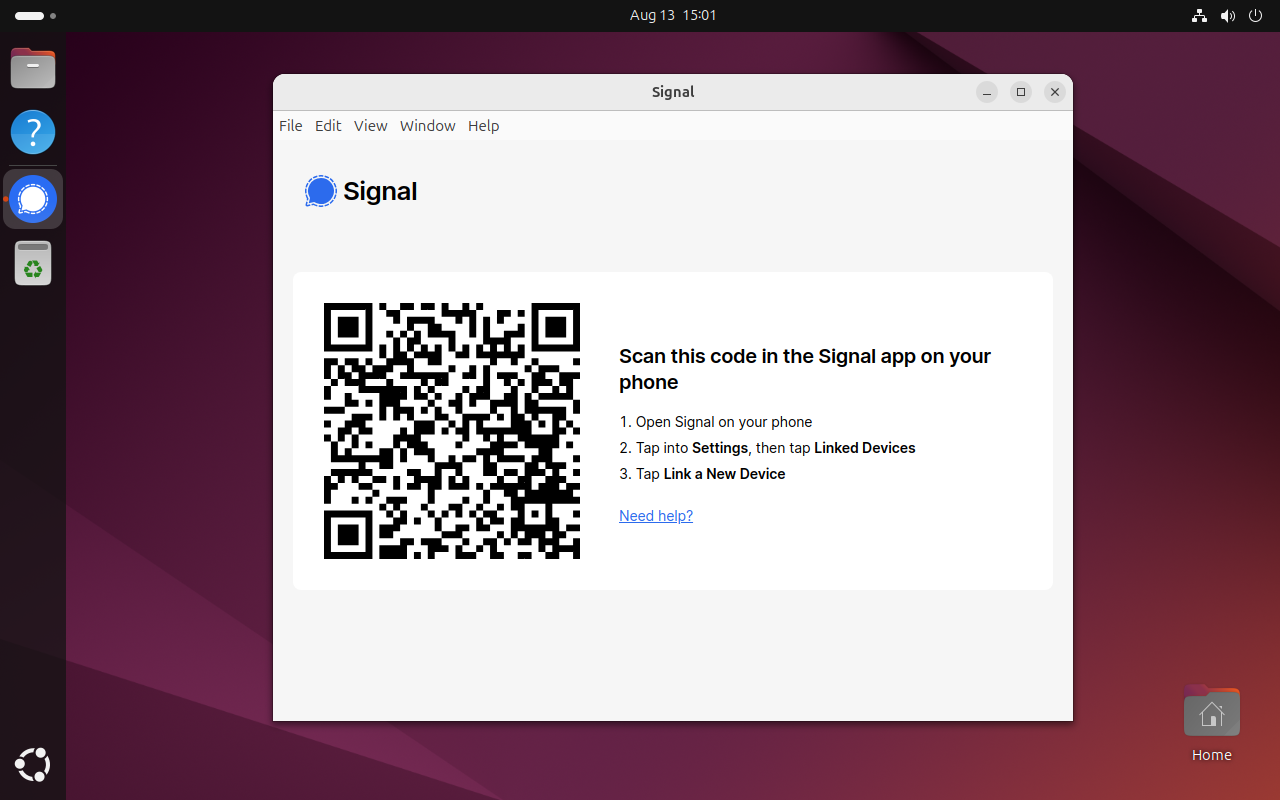Click the Signal logo icon in header
The image size is (1280, 800).
321,191
